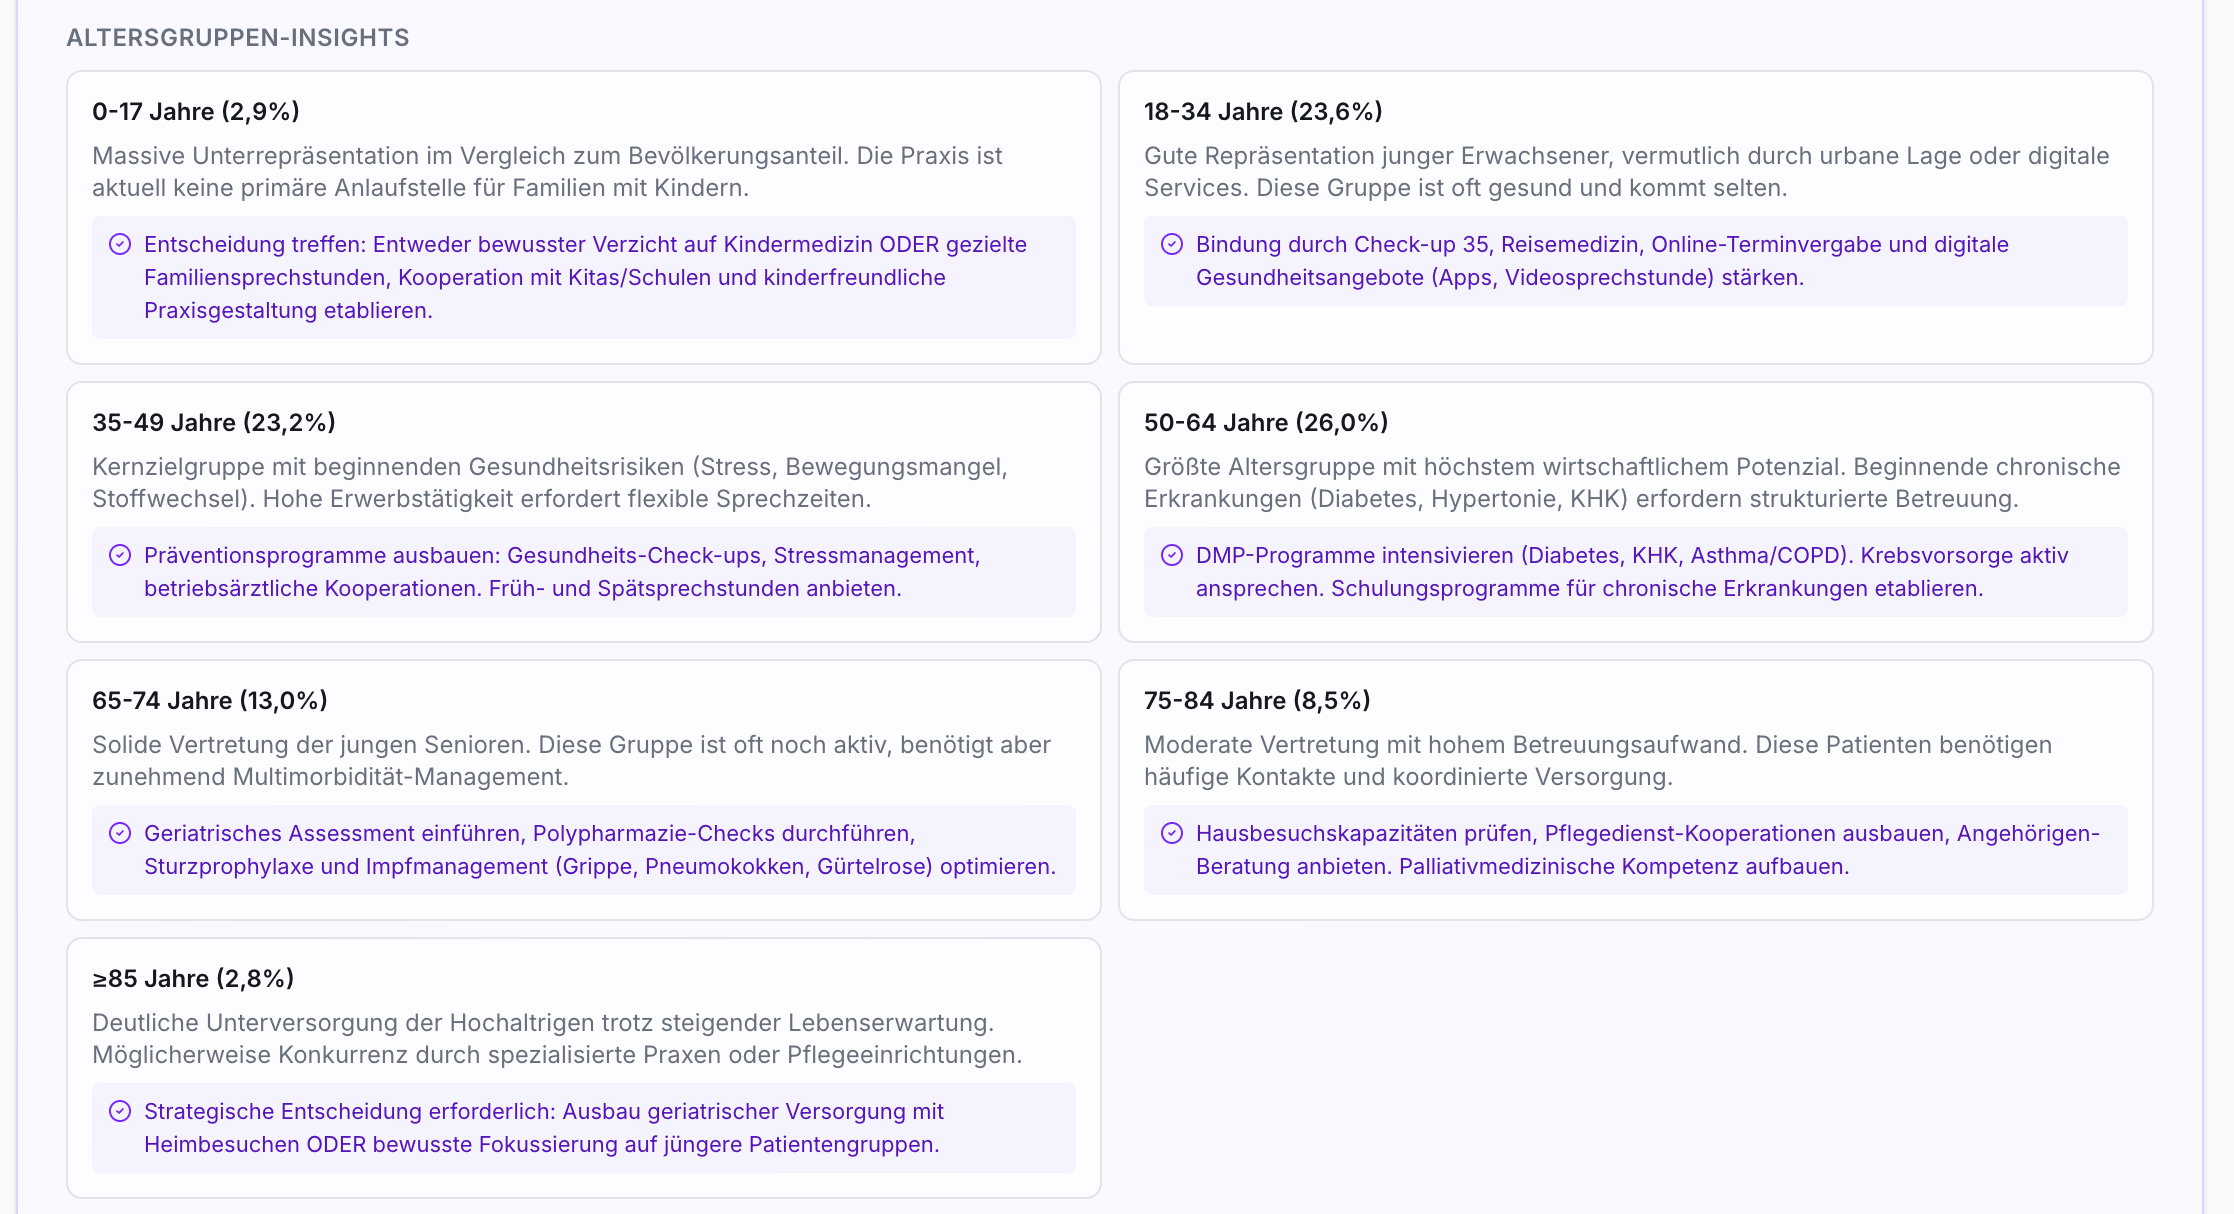Click the ≥85 Jahre (2,8%) card title

tap(193, 978)
